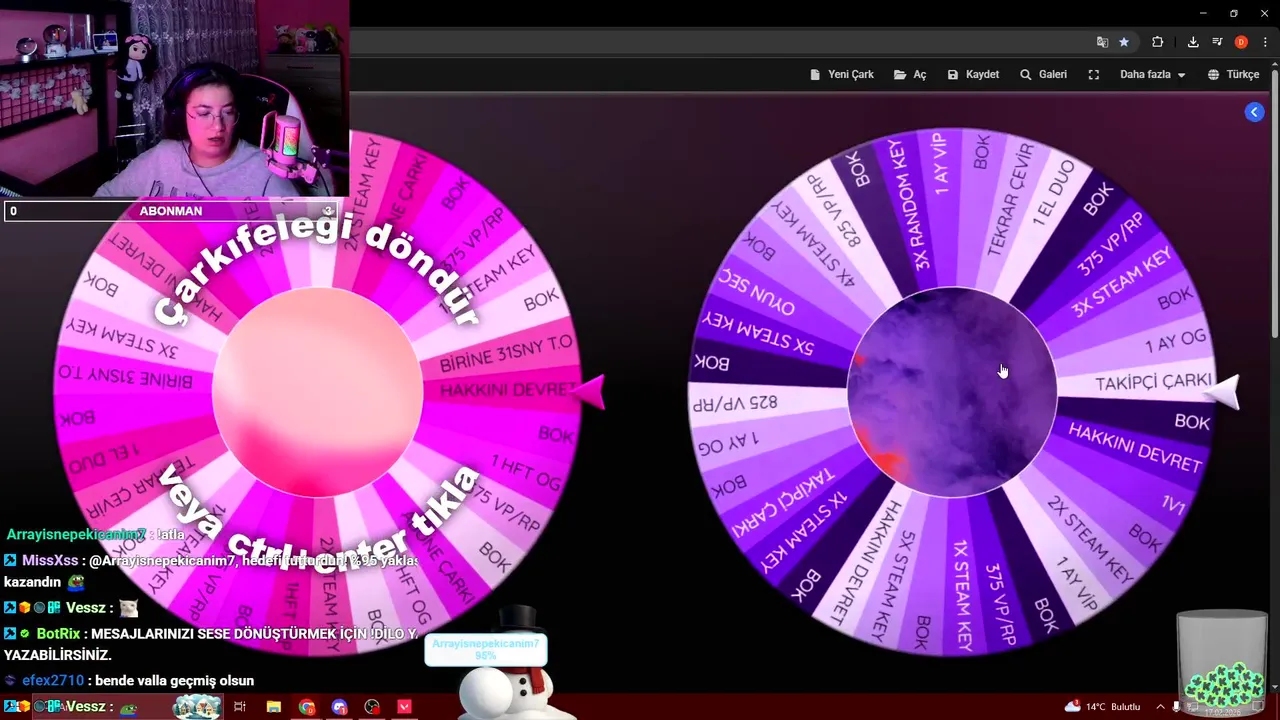Open File Explorer from the taskbar
Viewport: 1280px width, 720px height.
point(273,707)
